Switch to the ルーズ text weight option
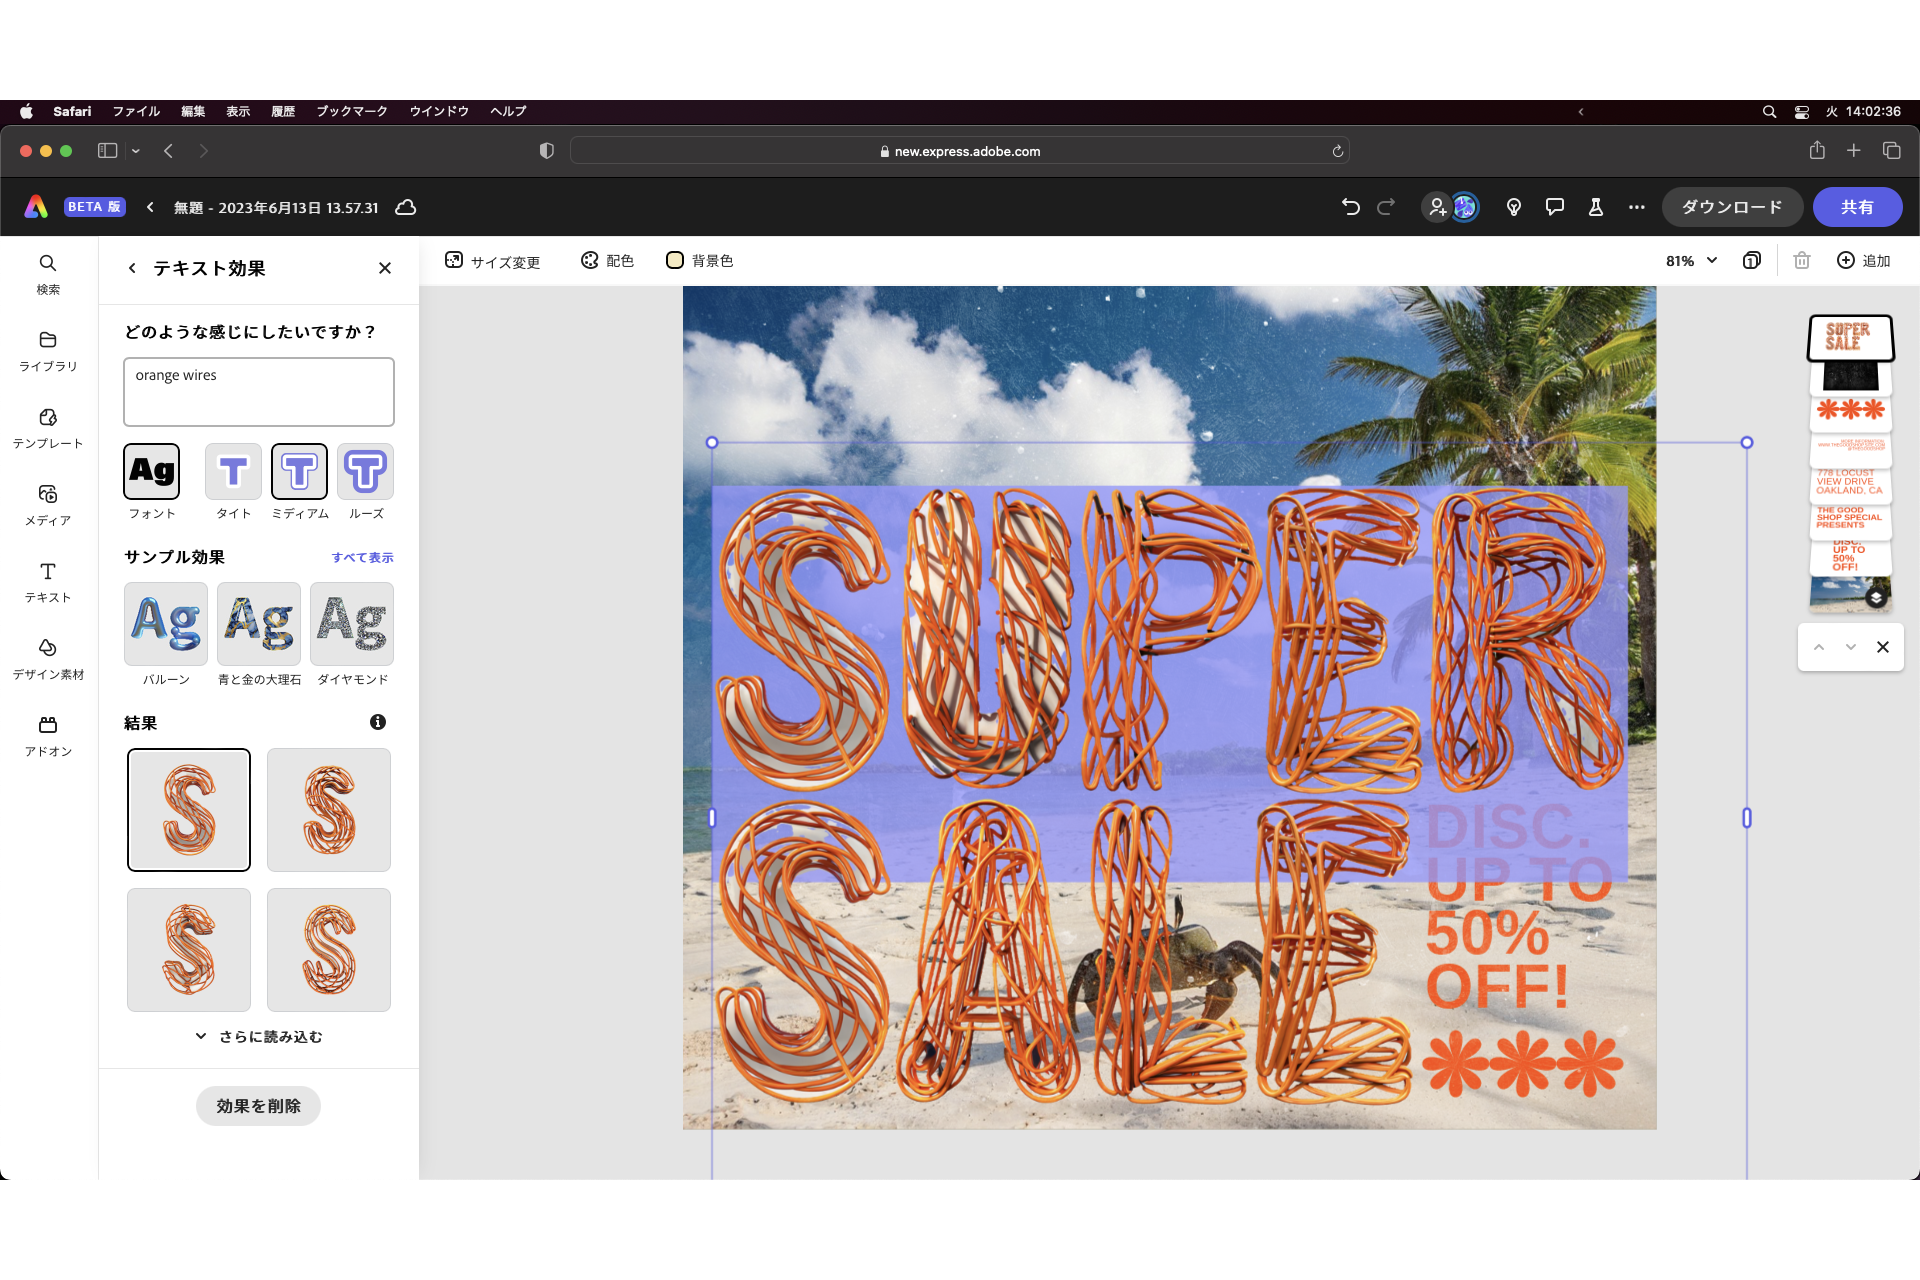The width and height of the screenshot is (1920, 1280). point(365,471)
